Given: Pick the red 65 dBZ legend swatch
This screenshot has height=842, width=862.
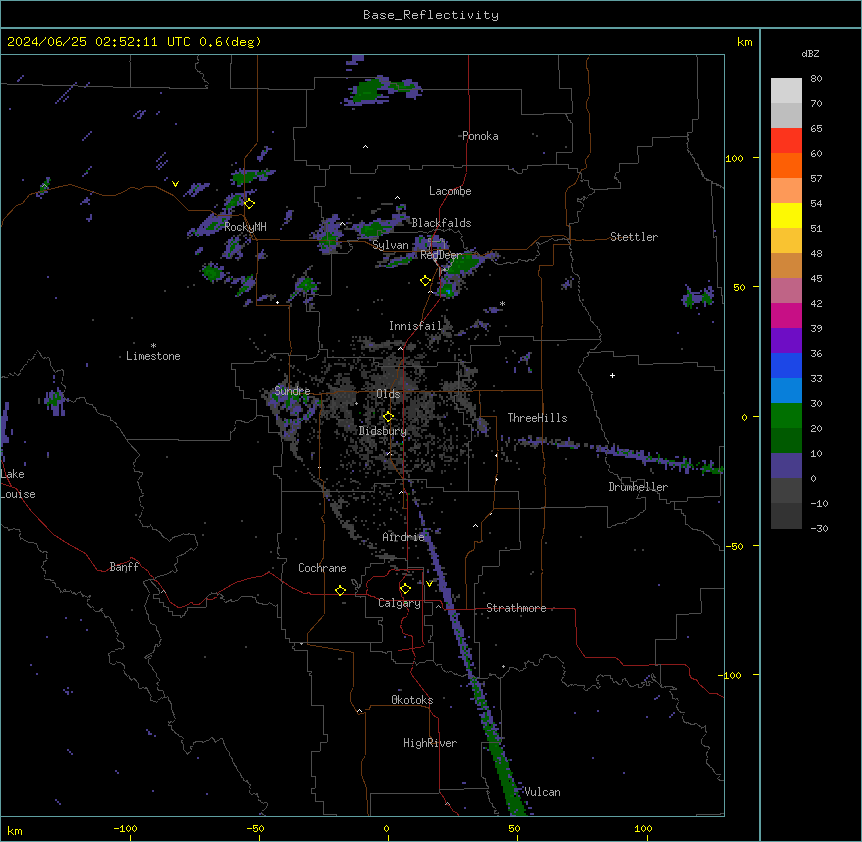Looking at the screenshot, I should coord(786,140).
